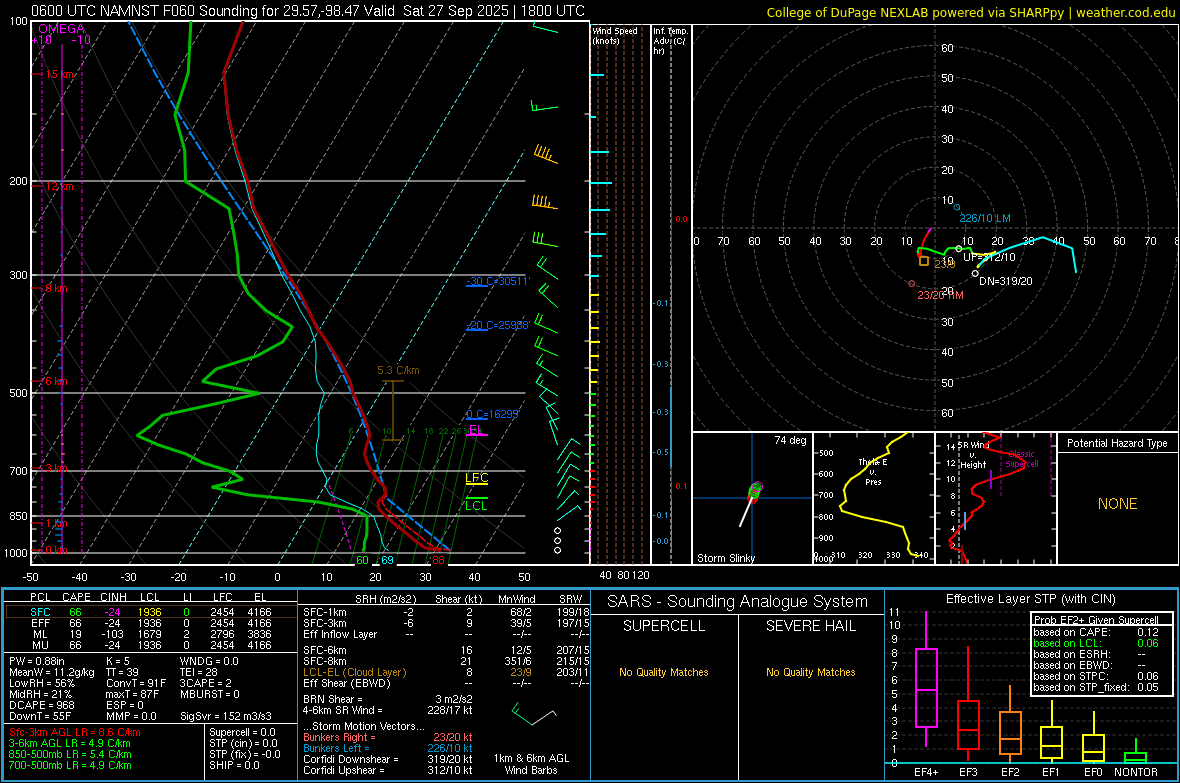Select the ML parcel row

(x=151, y=635)
